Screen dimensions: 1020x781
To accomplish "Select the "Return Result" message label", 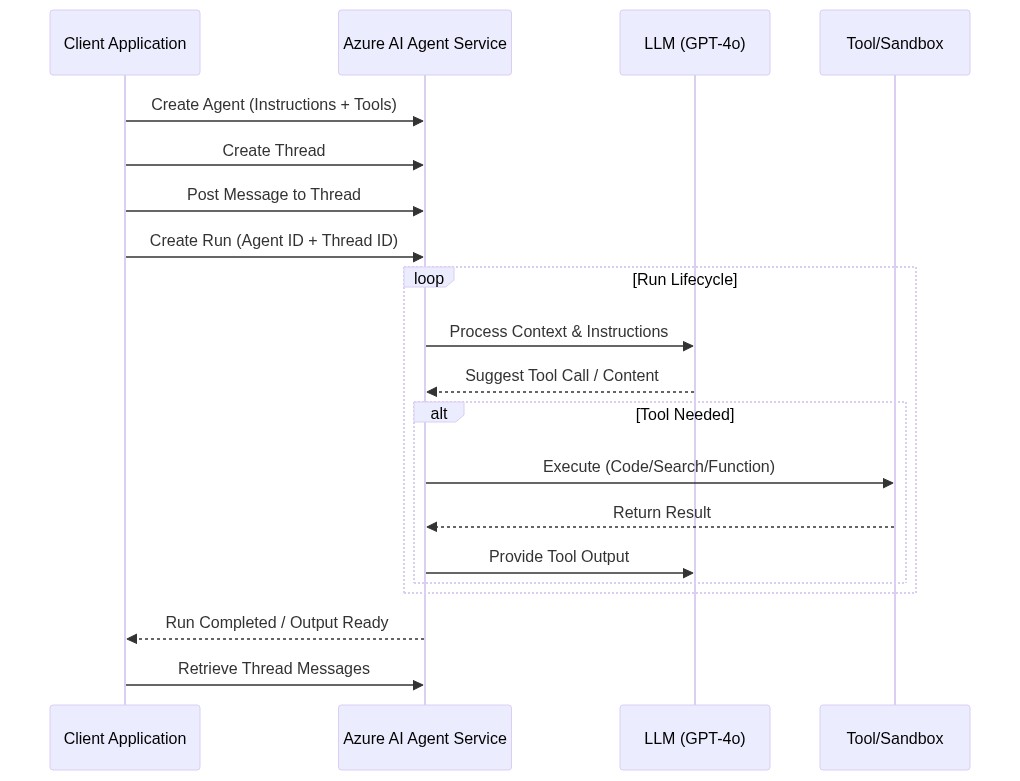I will pyautogui.click(x=662, y=513).
